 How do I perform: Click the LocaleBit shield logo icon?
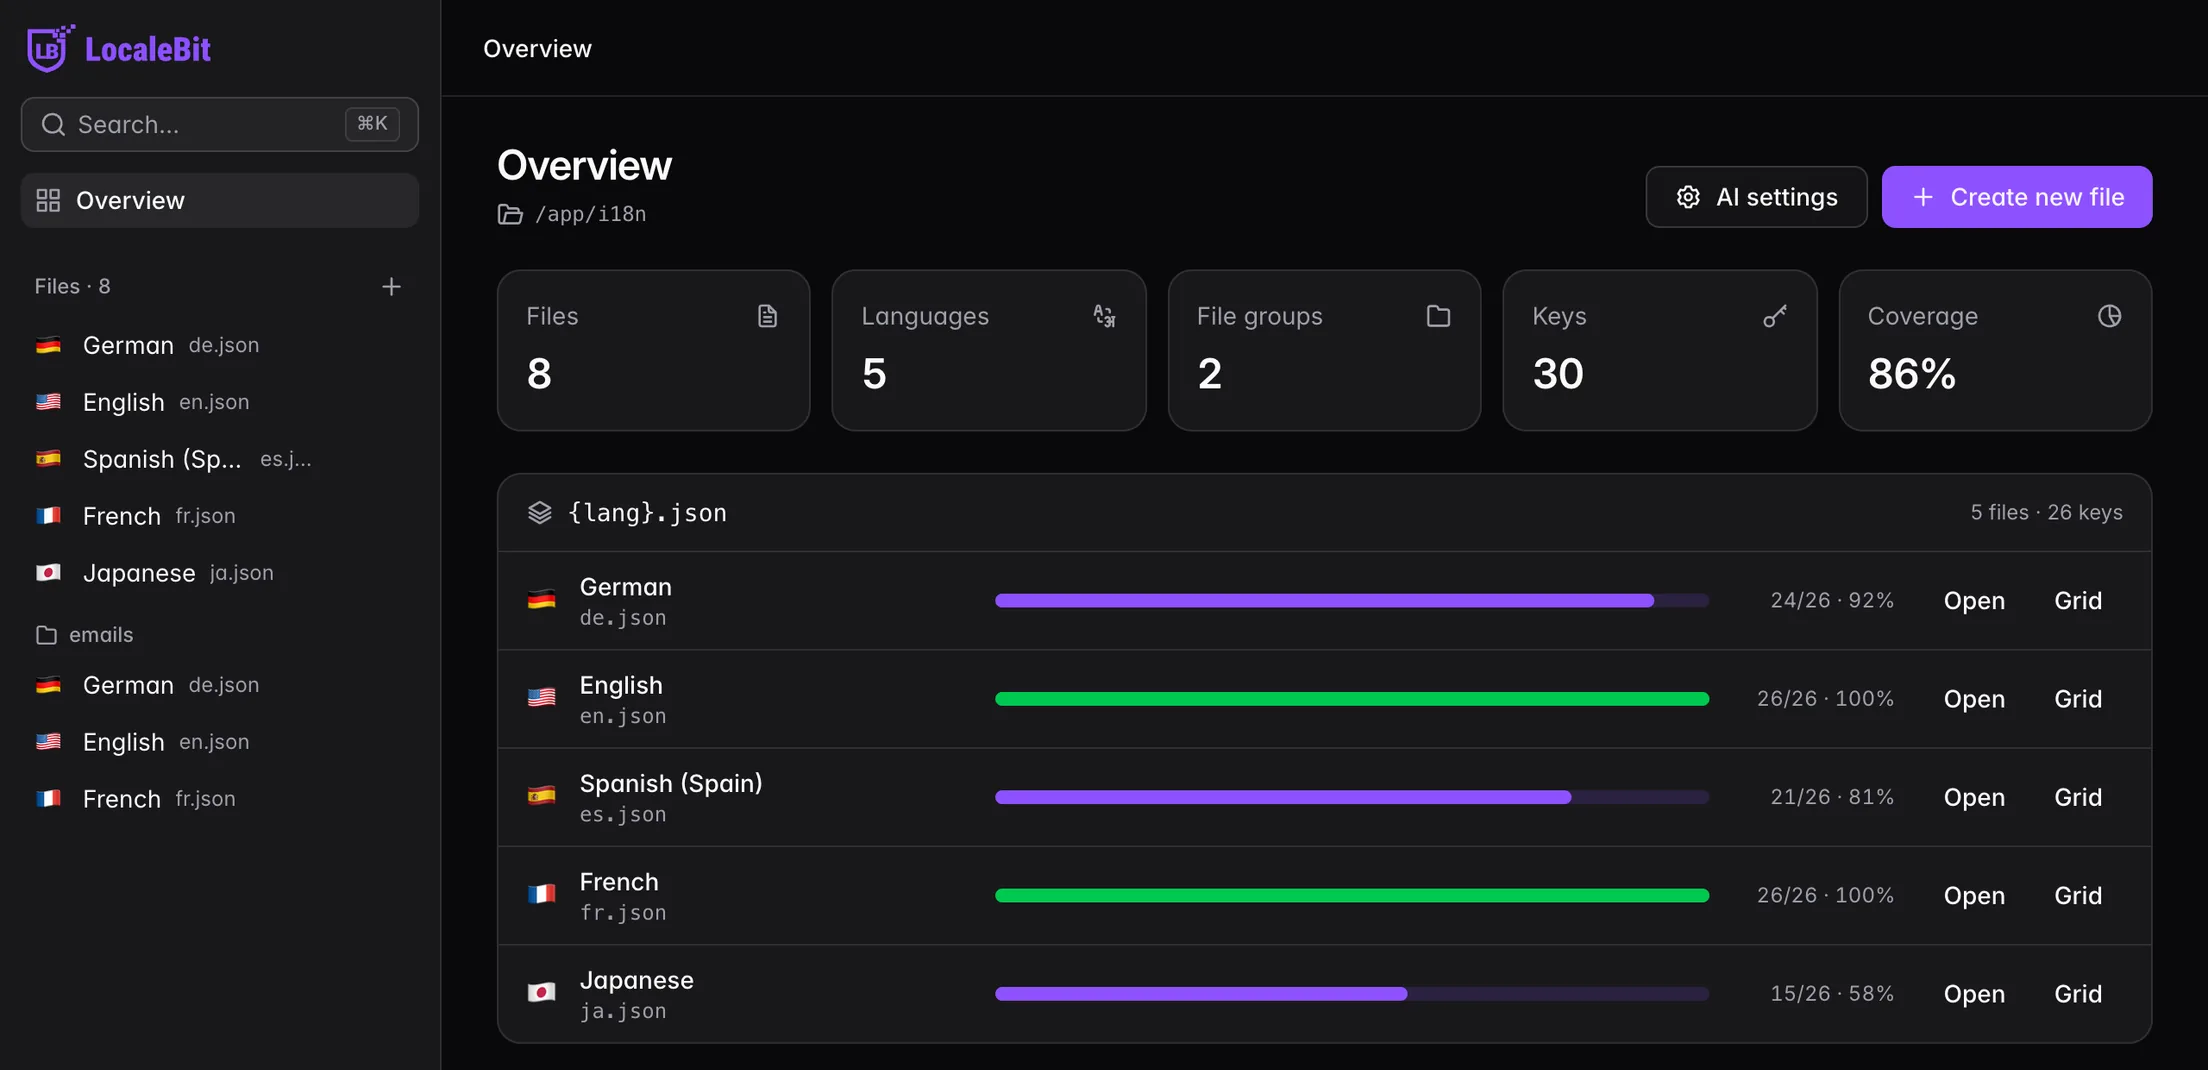point(50,48)
